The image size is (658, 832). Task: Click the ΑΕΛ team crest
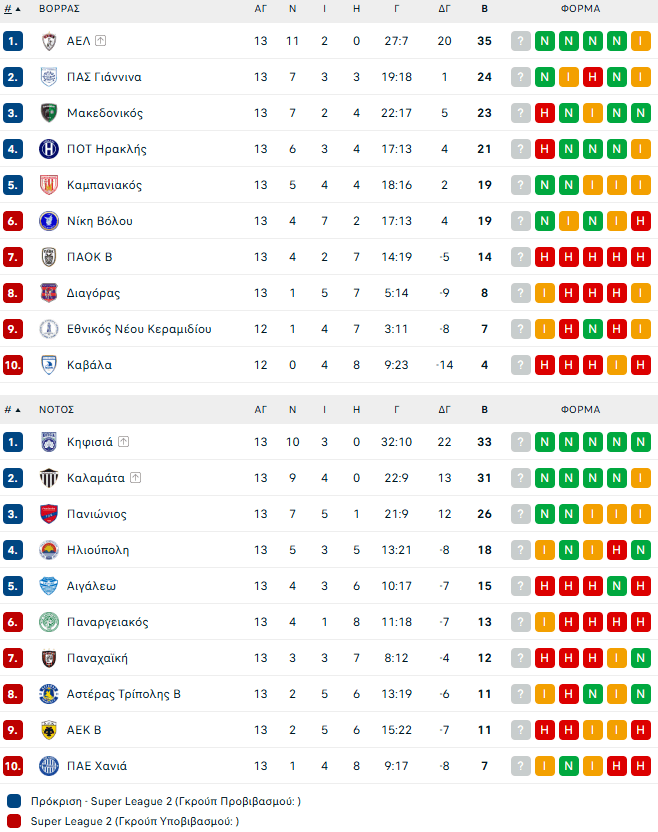pyautogui.click(x=48, y=41)
